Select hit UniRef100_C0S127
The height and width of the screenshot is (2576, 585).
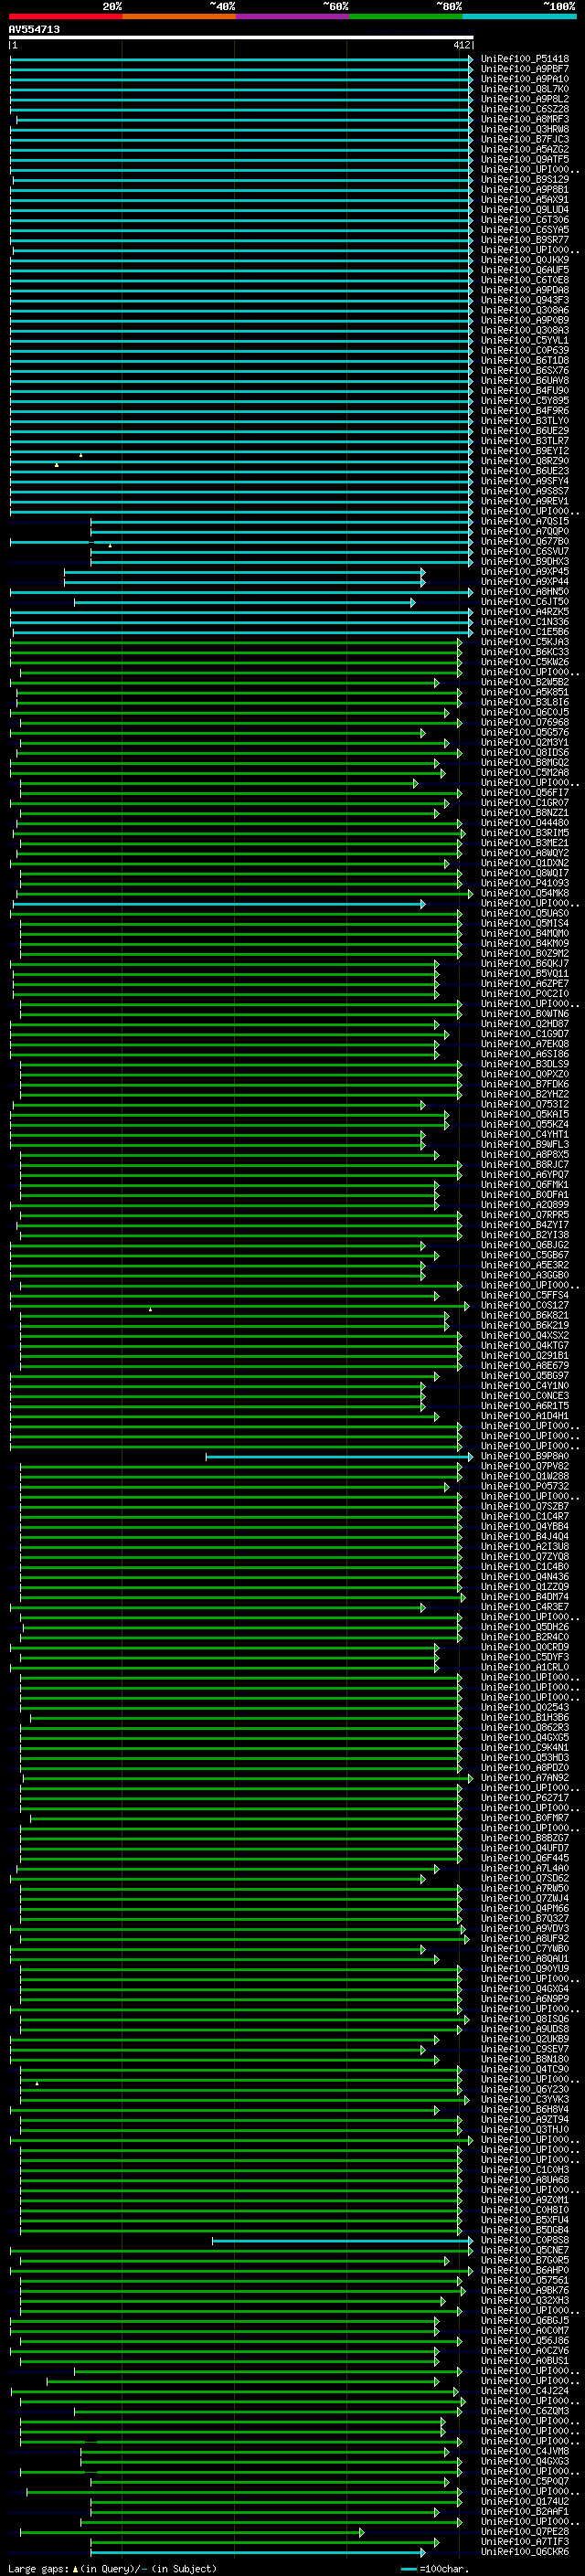tap(525, 1305)
